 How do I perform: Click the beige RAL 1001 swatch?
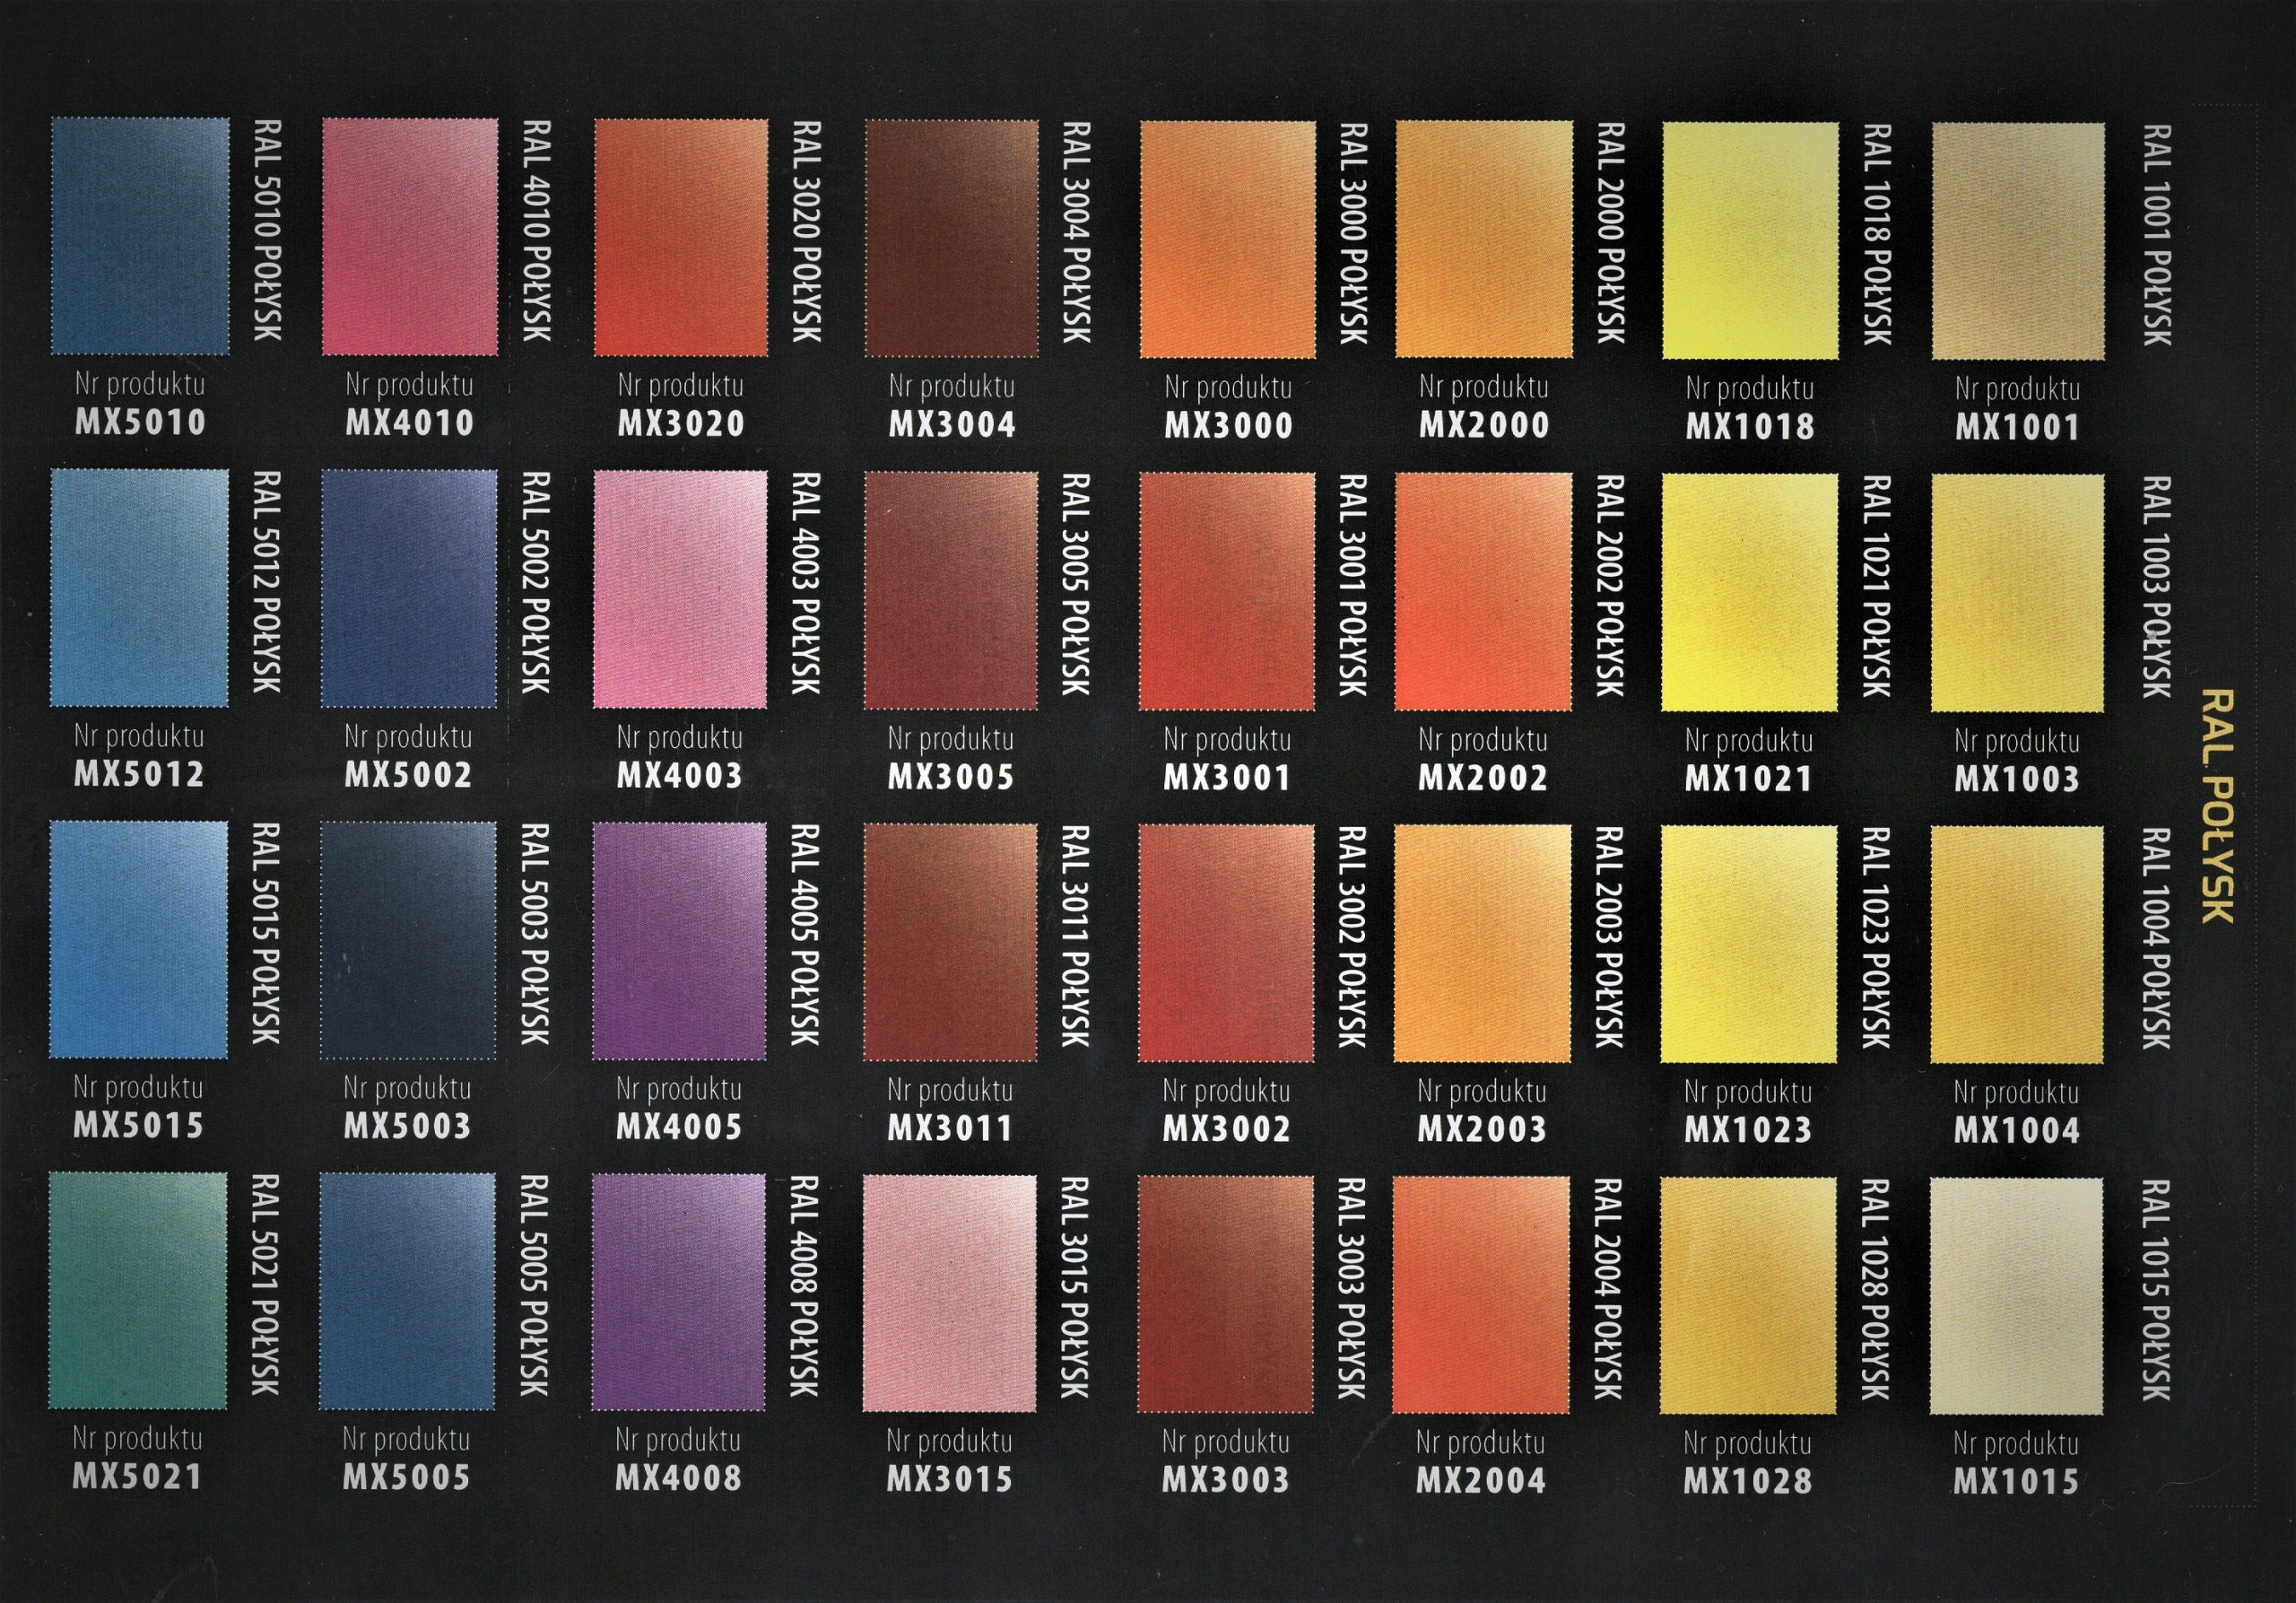click(x=2018, y=241)
